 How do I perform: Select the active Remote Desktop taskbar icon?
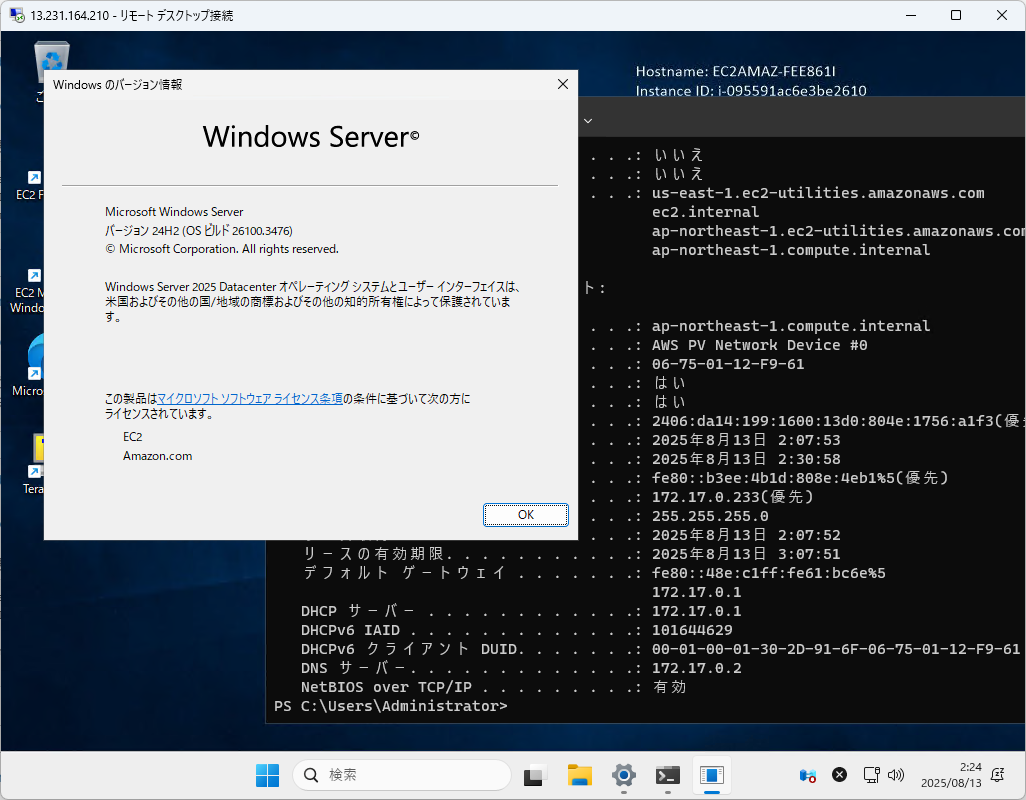tap(711, 776)
